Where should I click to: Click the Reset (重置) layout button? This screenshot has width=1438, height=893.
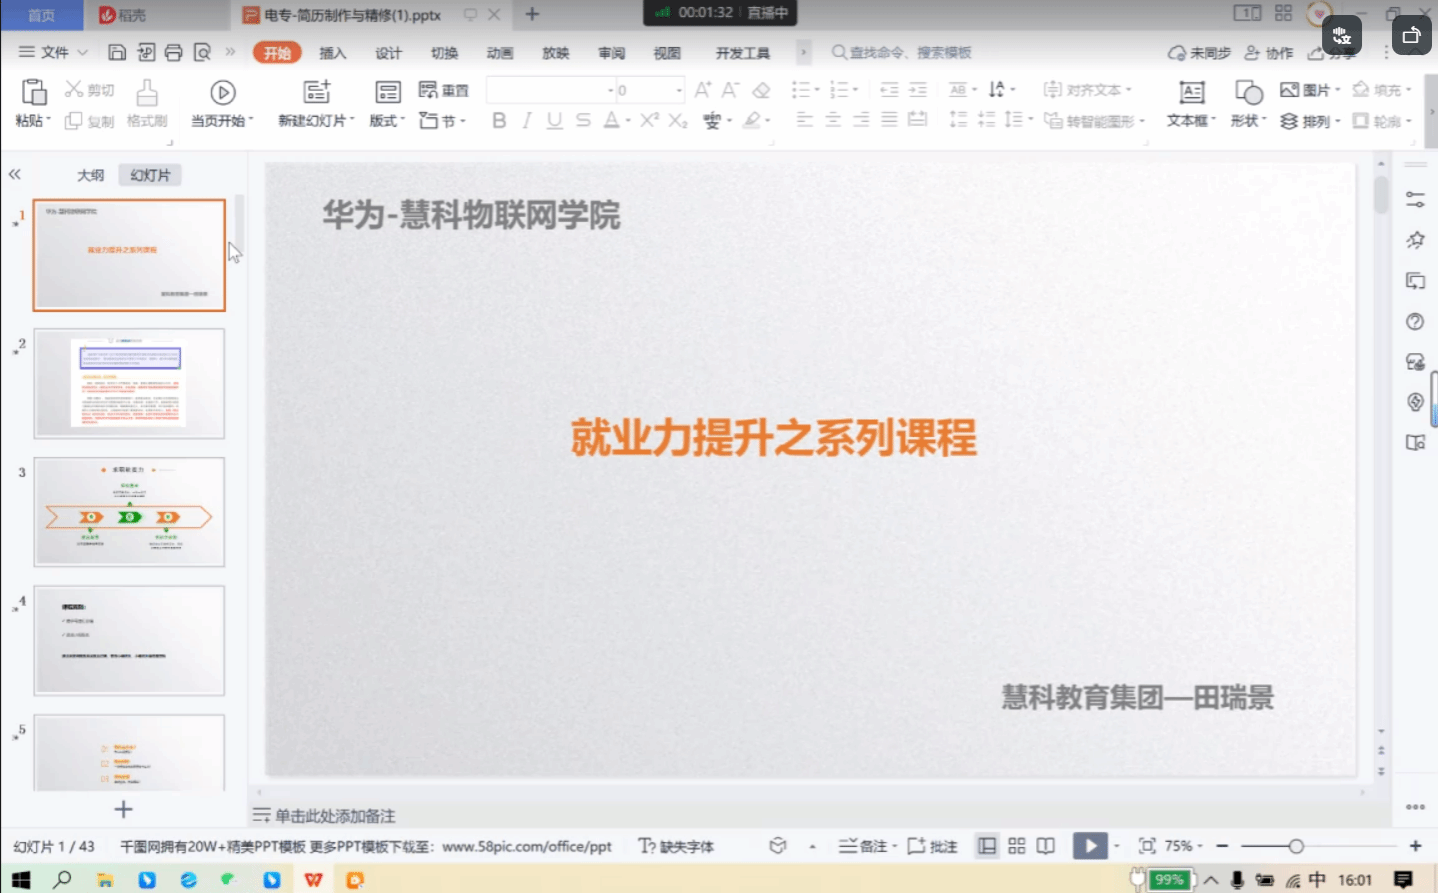point(444,90)
